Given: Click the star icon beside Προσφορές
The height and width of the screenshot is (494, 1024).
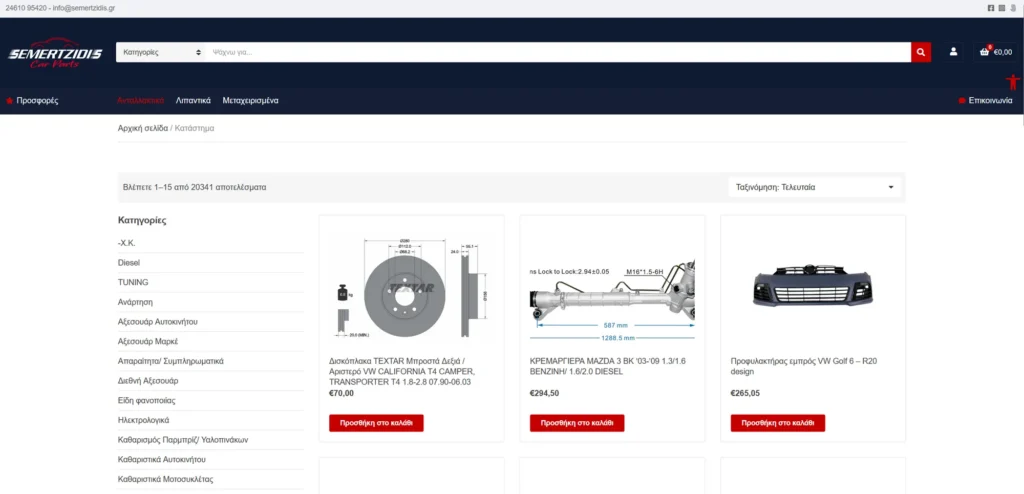Looking at the screenshot, I should (x=10, y=101).
